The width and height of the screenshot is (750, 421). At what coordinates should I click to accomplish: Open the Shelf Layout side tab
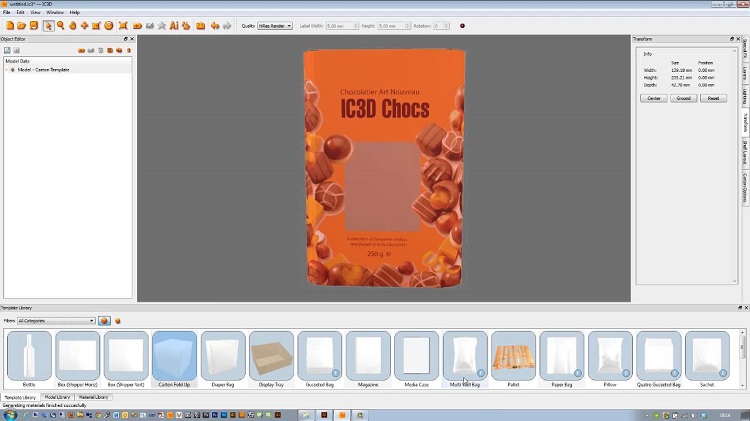745,153
